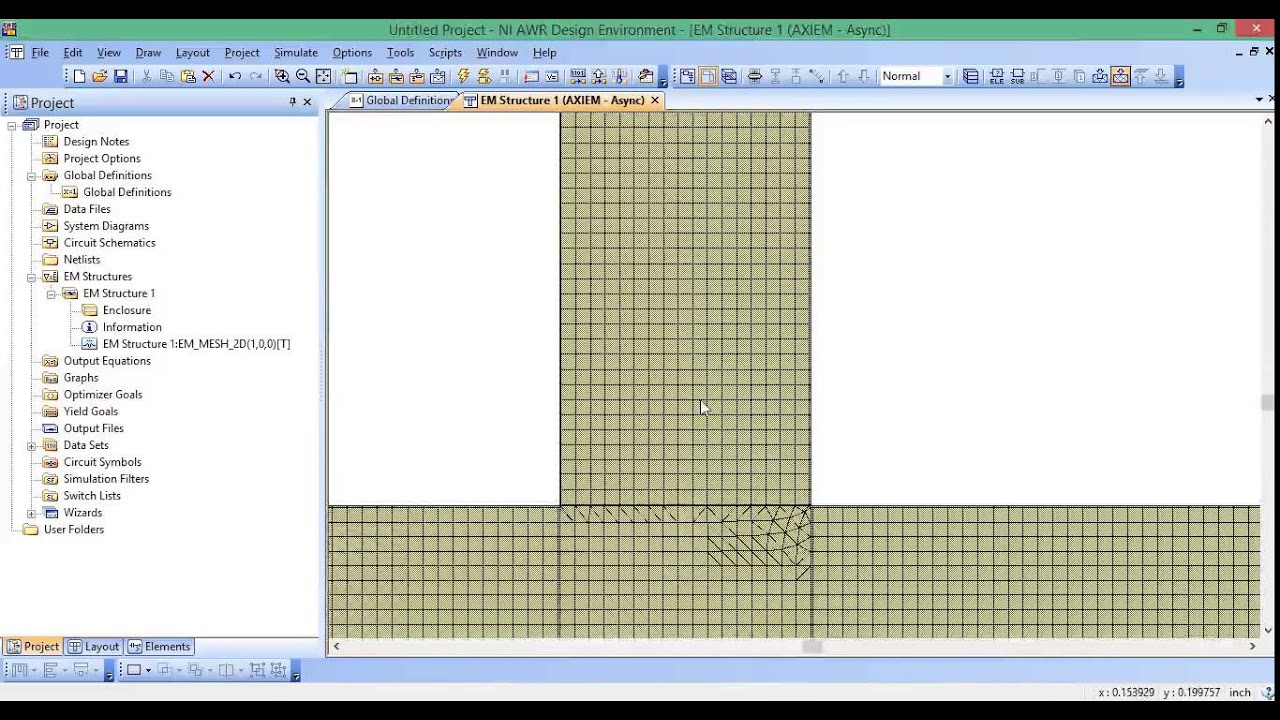
Task: Redo the last undone action
Action: coord(256,76)
